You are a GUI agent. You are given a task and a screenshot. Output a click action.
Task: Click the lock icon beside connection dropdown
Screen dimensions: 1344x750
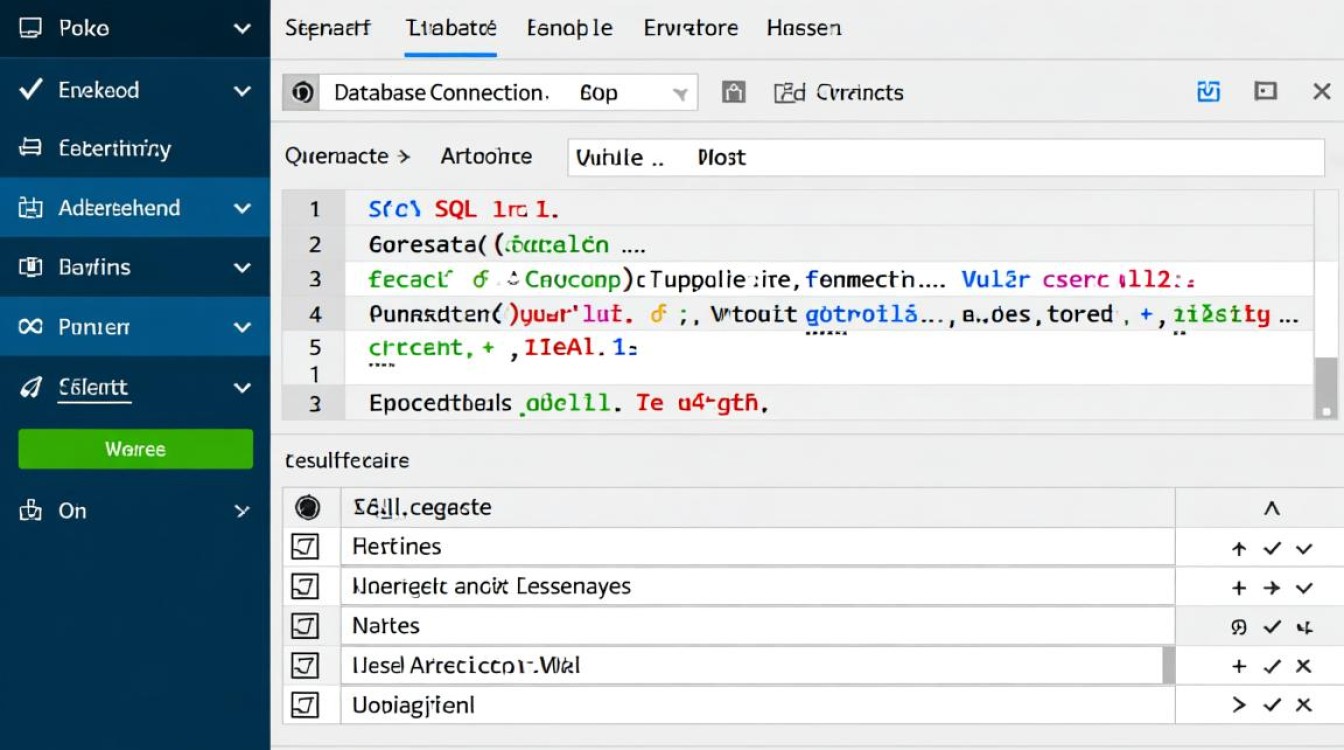coord(734,93)
